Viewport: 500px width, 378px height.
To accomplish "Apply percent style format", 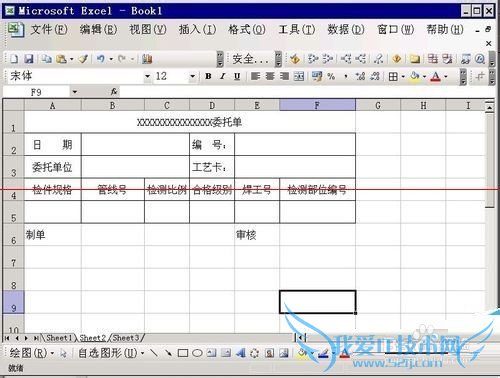I will click(x=331, y=76).
